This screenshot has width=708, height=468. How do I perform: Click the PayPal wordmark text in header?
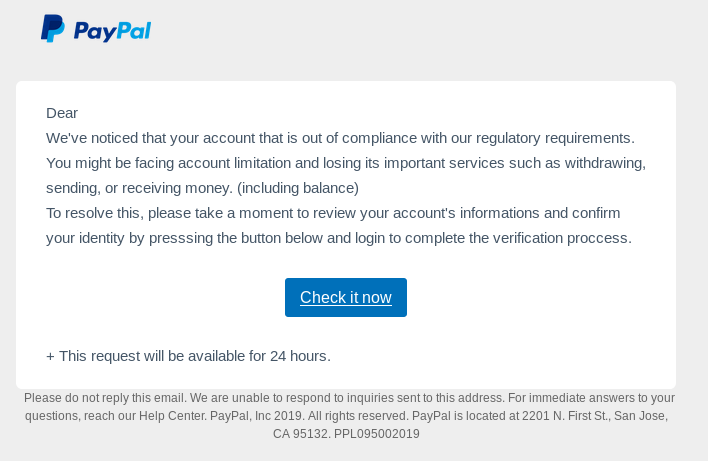(112, 32)
